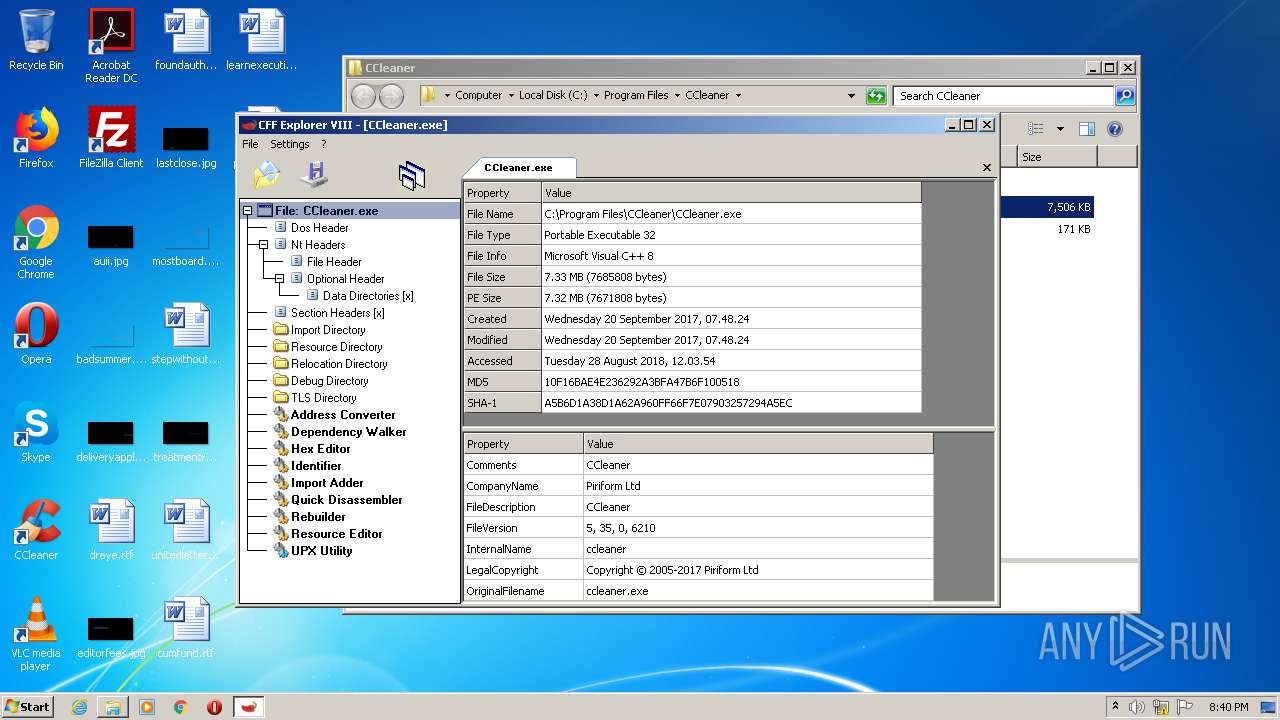
Task: Open the ? help menu
Action: coord(323,144)
